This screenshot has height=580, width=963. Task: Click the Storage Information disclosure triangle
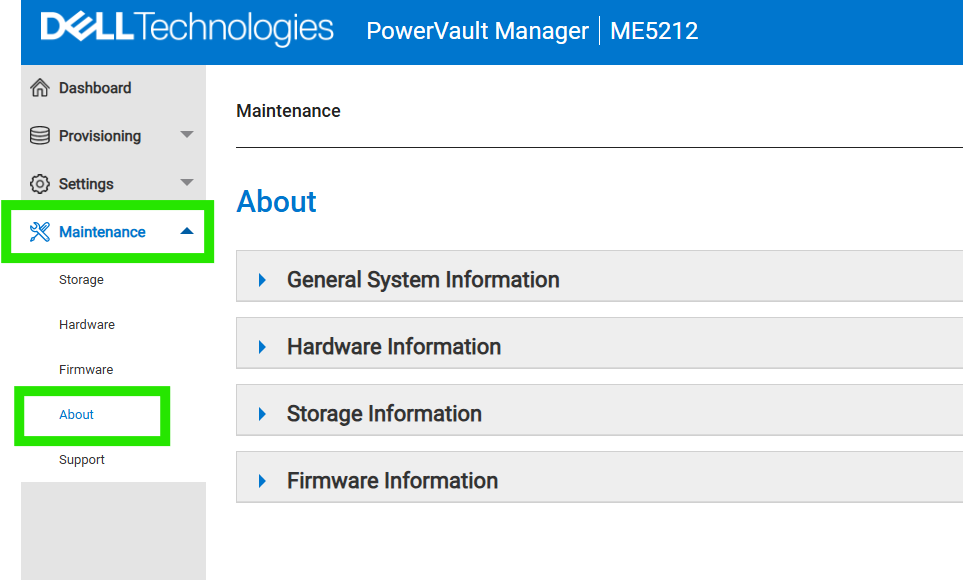pyautogui.click(x=263, y=411)
